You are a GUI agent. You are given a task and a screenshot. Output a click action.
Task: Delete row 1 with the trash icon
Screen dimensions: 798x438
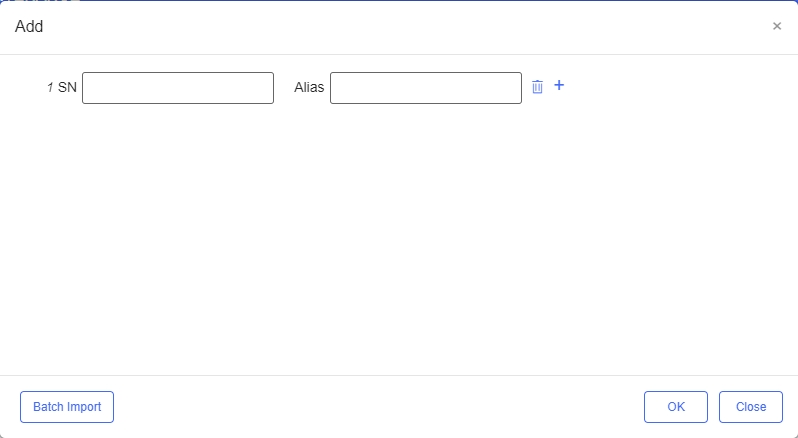tap(537, 87)
